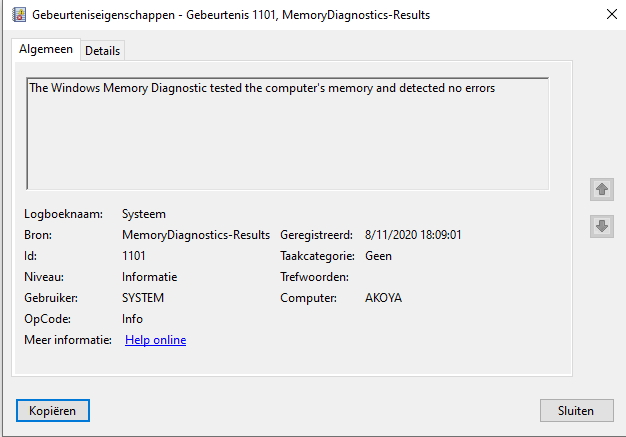Image resolution: width=626 pixels, height=437 pixels.
Task: Show next event with down arrow
Action: click(602, 226)
